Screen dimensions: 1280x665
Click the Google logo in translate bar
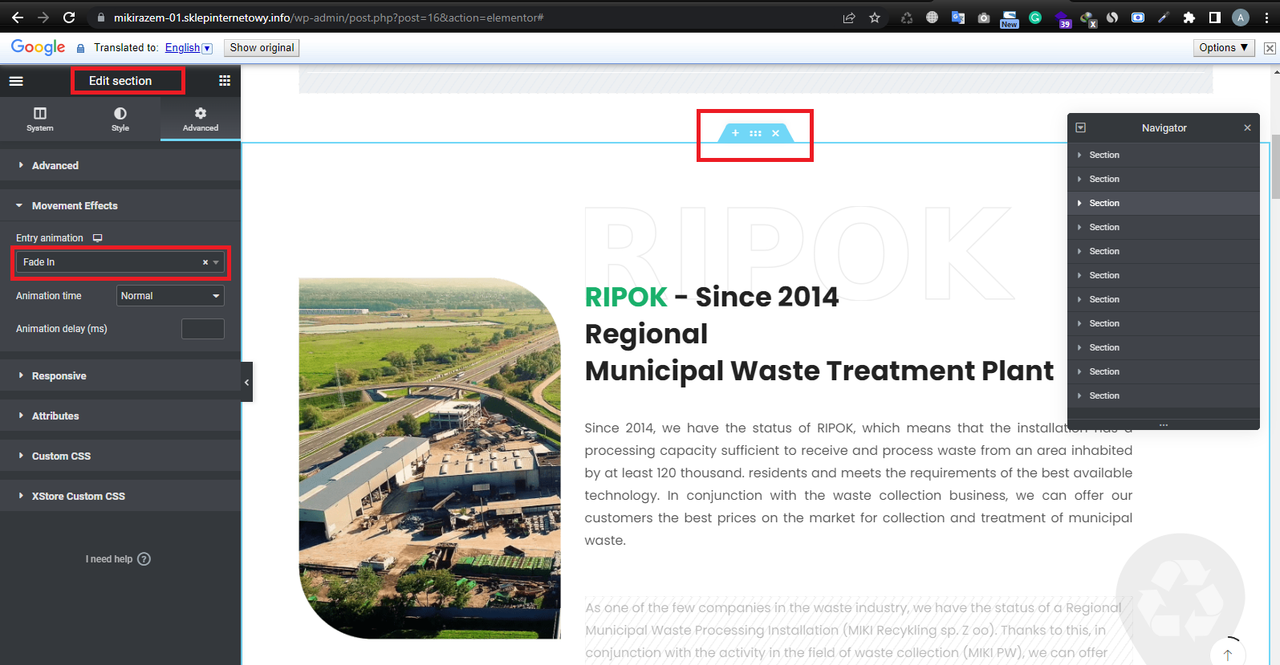pyautogui.click(x=38, y=48)
